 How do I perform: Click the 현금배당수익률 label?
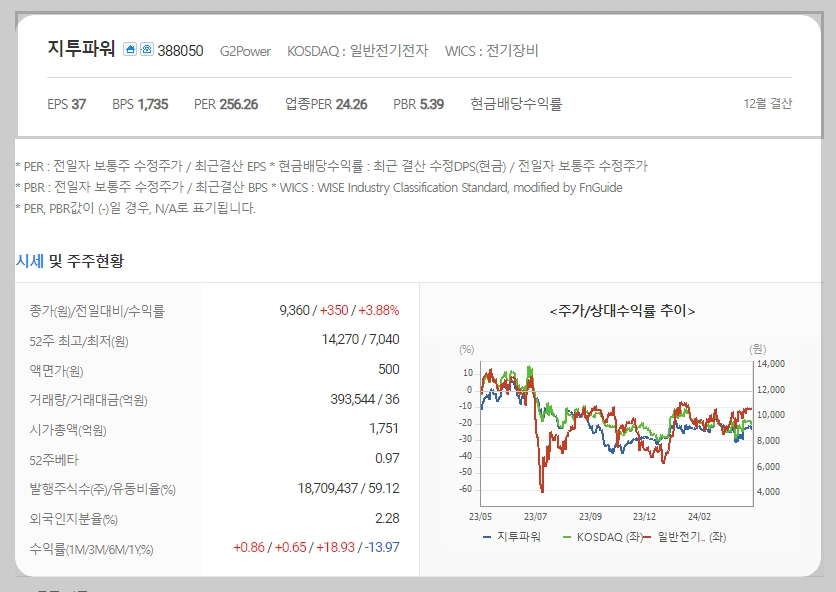pos(516,103)
